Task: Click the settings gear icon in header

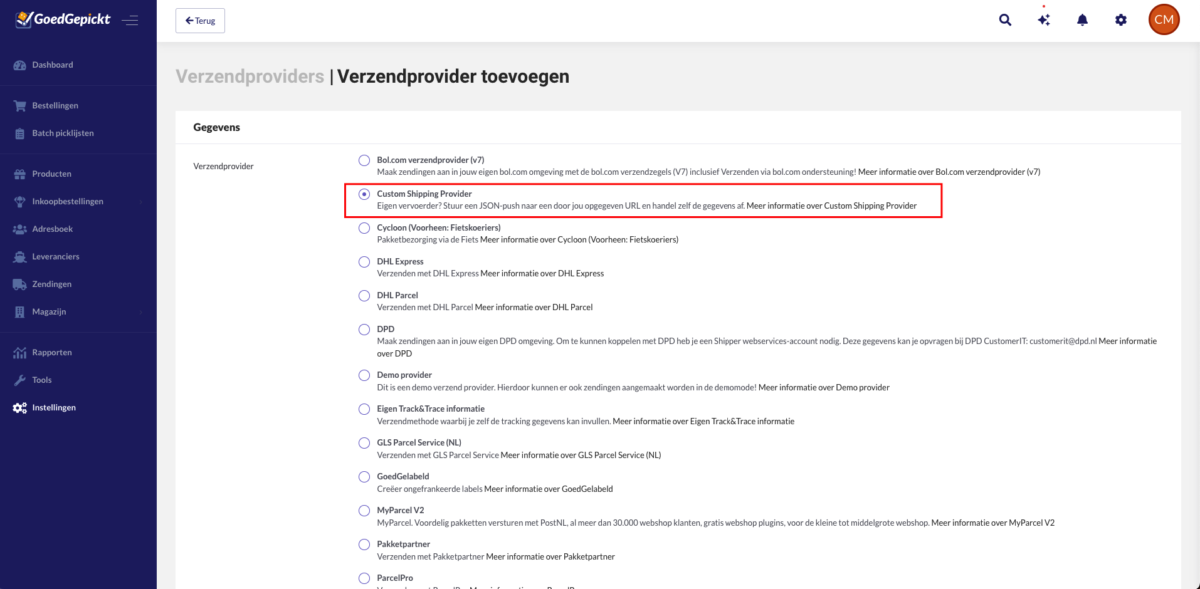Action: pyautogui.click(x=1121, y=20)
